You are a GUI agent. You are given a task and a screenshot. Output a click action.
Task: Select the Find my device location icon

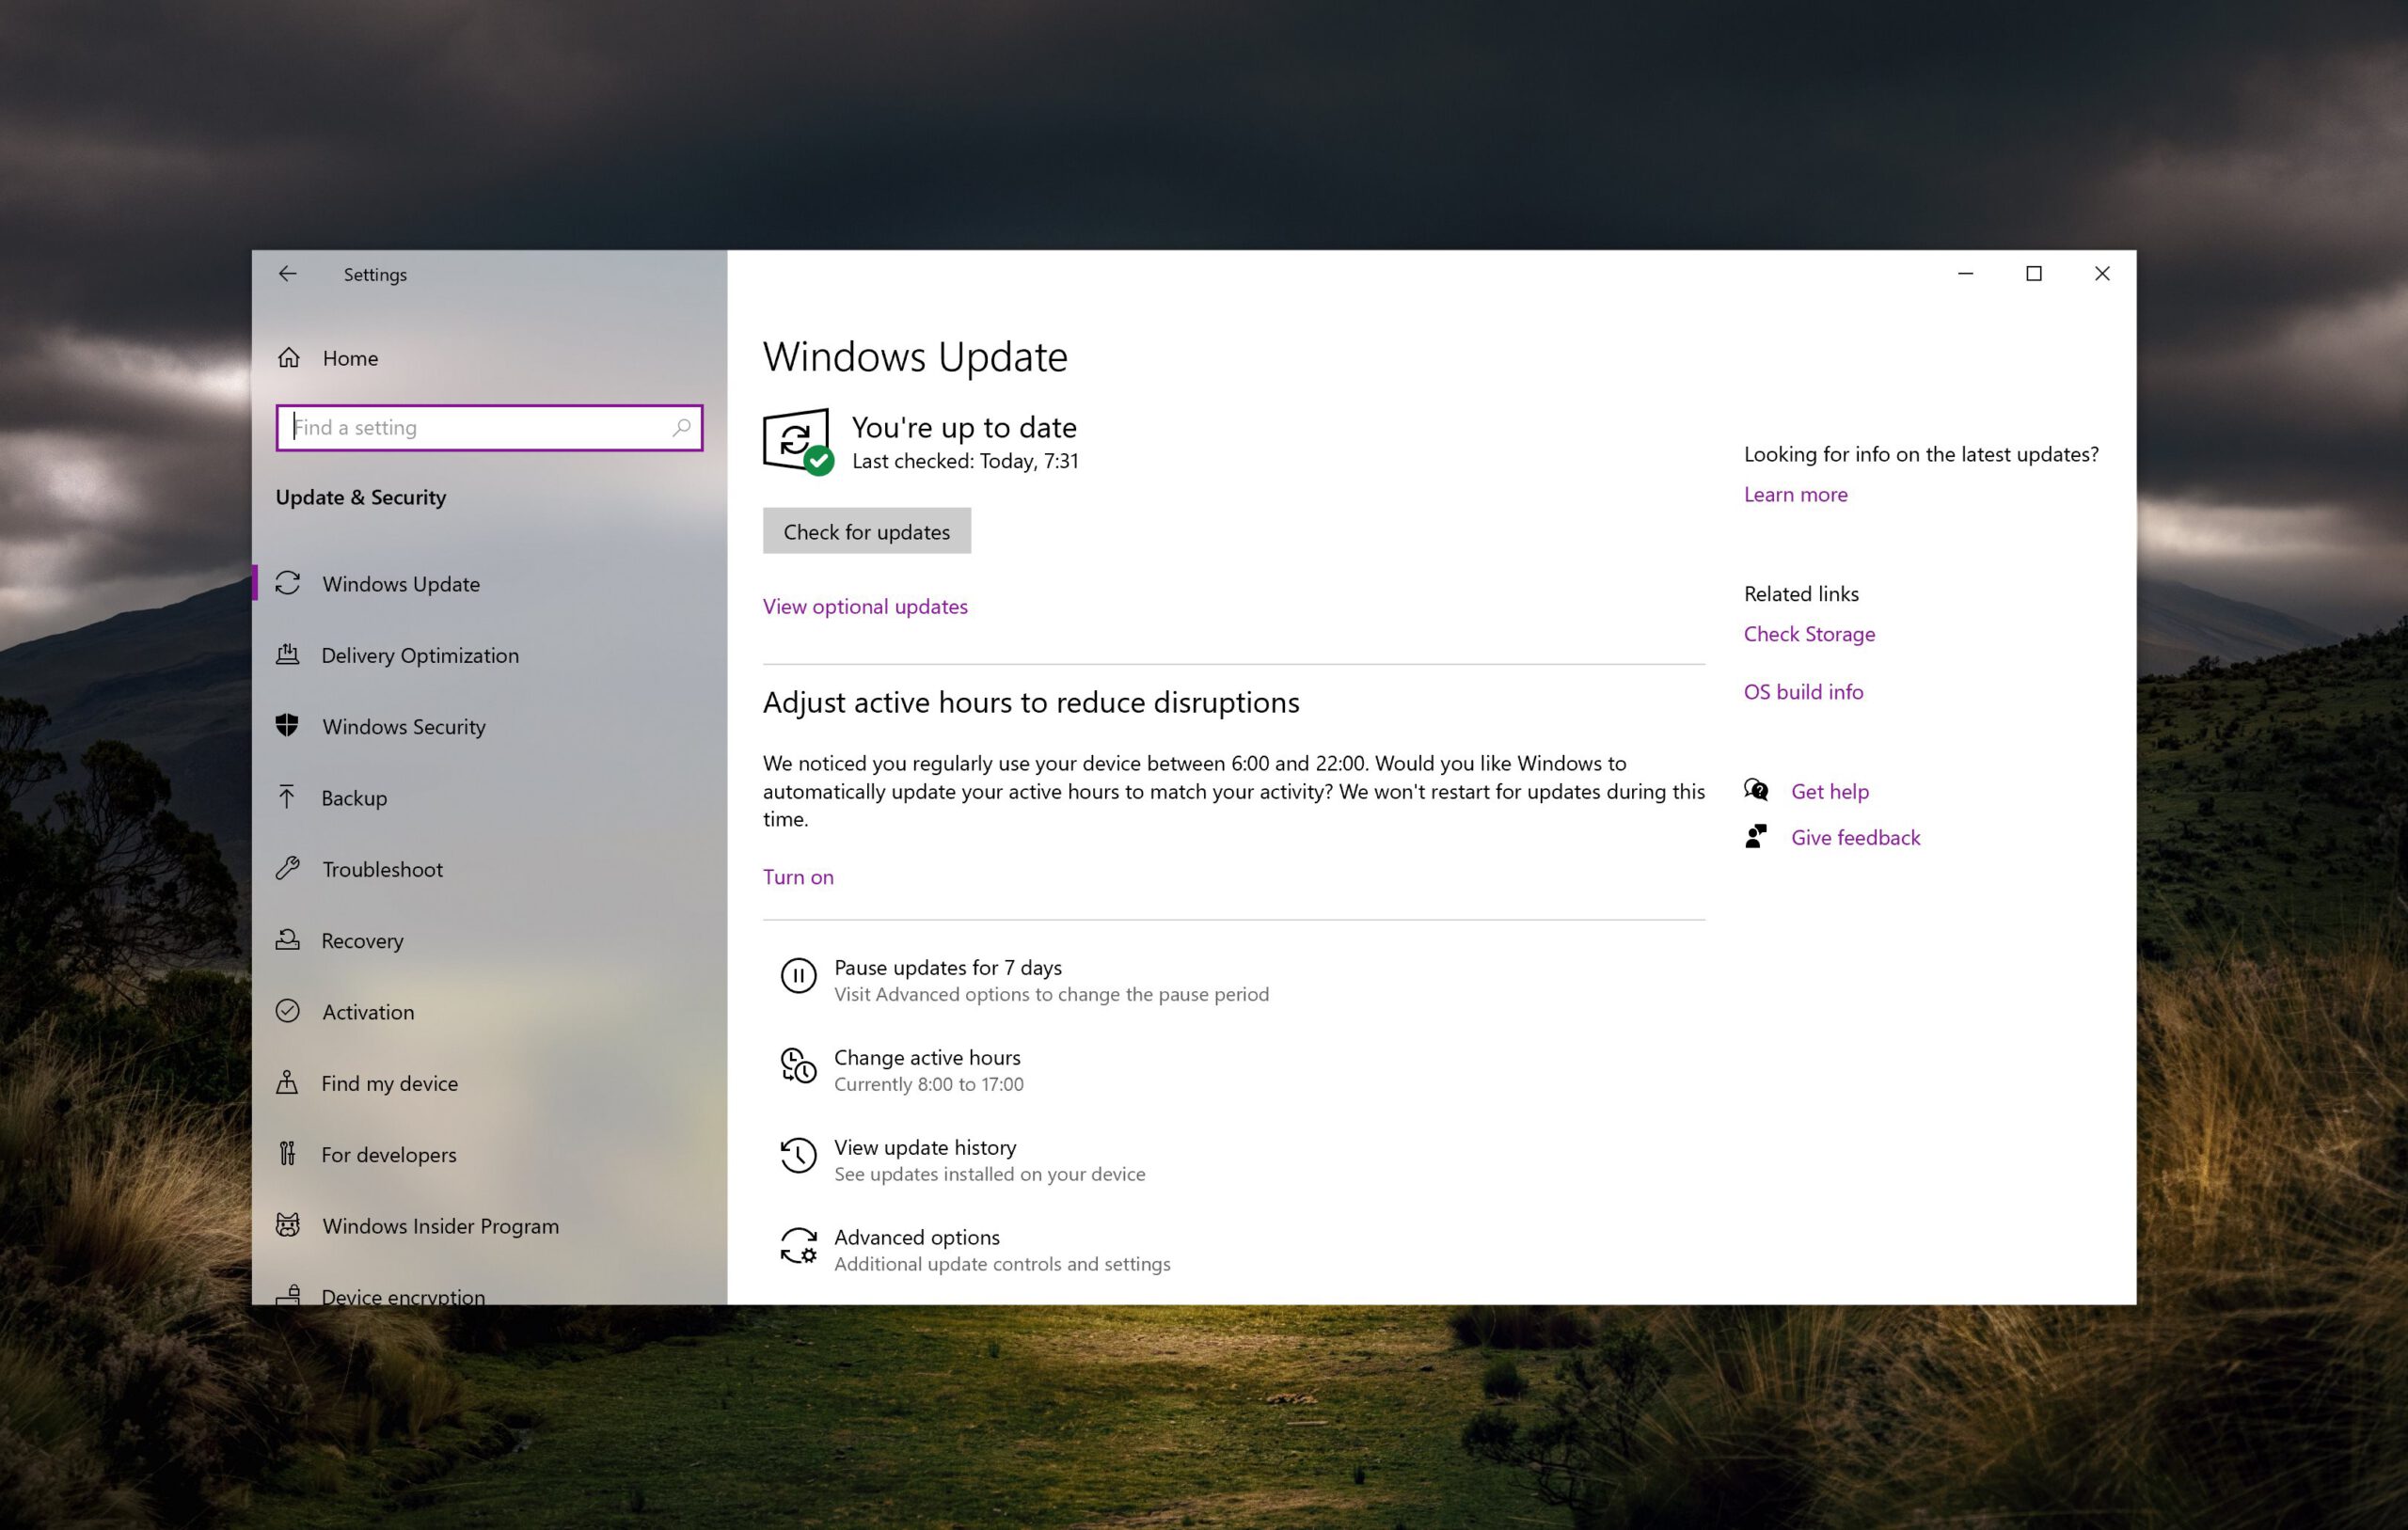coord(287,1083)
